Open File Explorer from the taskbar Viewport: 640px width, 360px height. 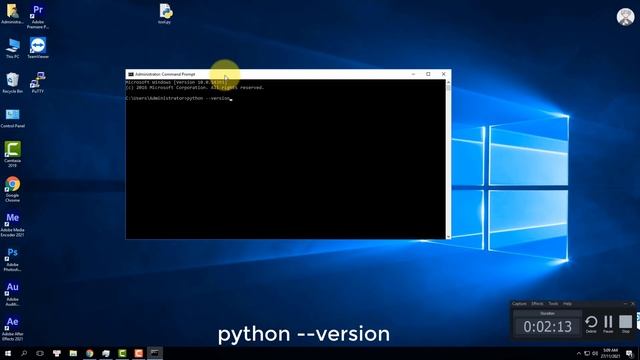pos(73,353)
